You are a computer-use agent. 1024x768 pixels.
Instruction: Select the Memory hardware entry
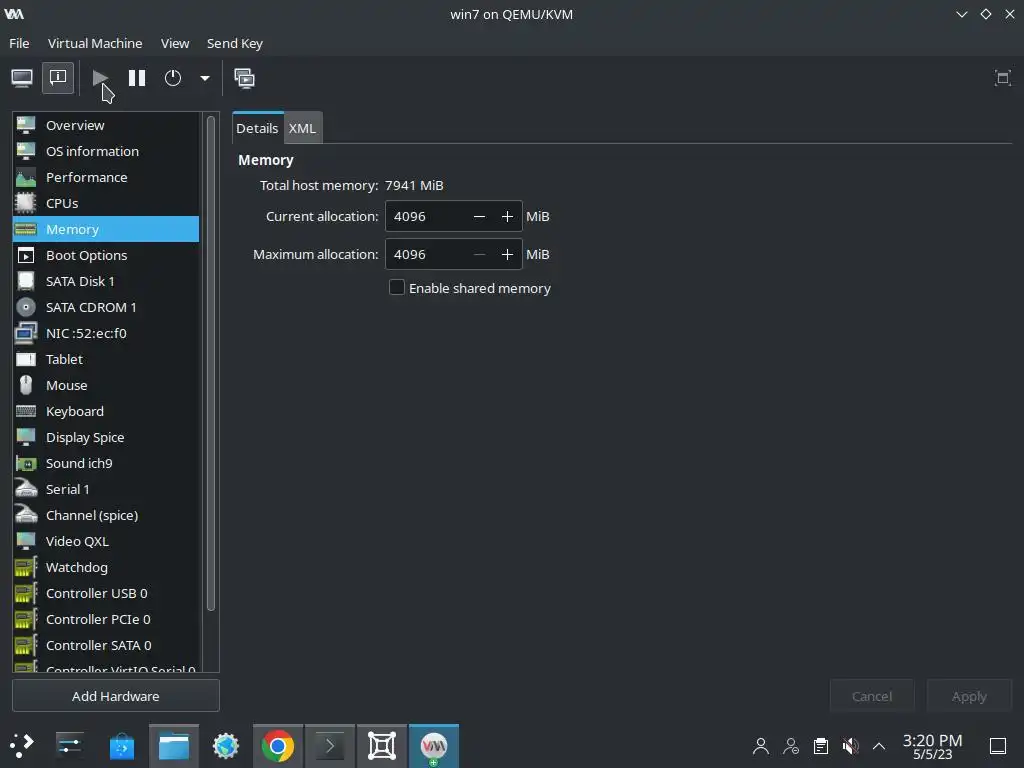tap(106, 229)
